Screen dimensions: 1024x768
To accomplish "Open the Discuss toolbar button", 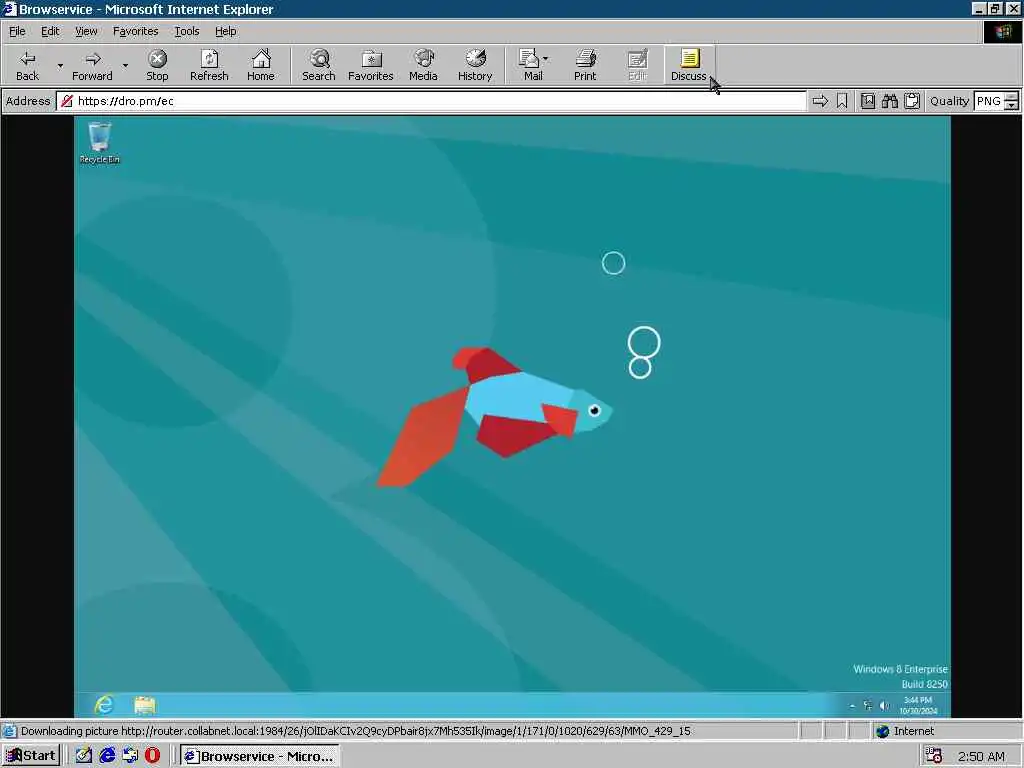I will coord(689,65).
